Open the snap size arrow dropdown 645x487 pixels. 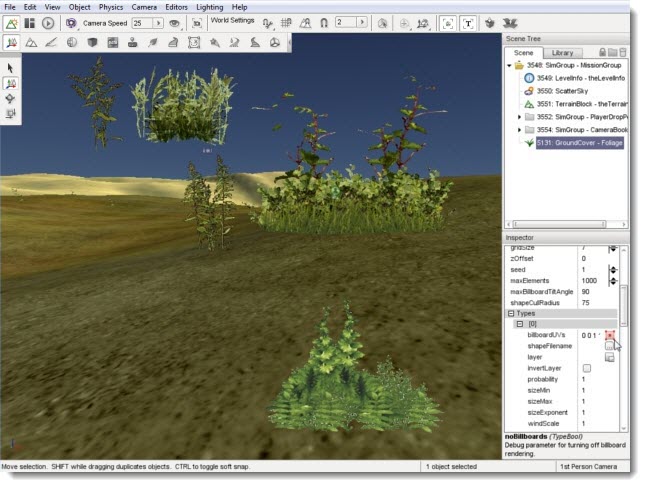(x=362, y=22)
